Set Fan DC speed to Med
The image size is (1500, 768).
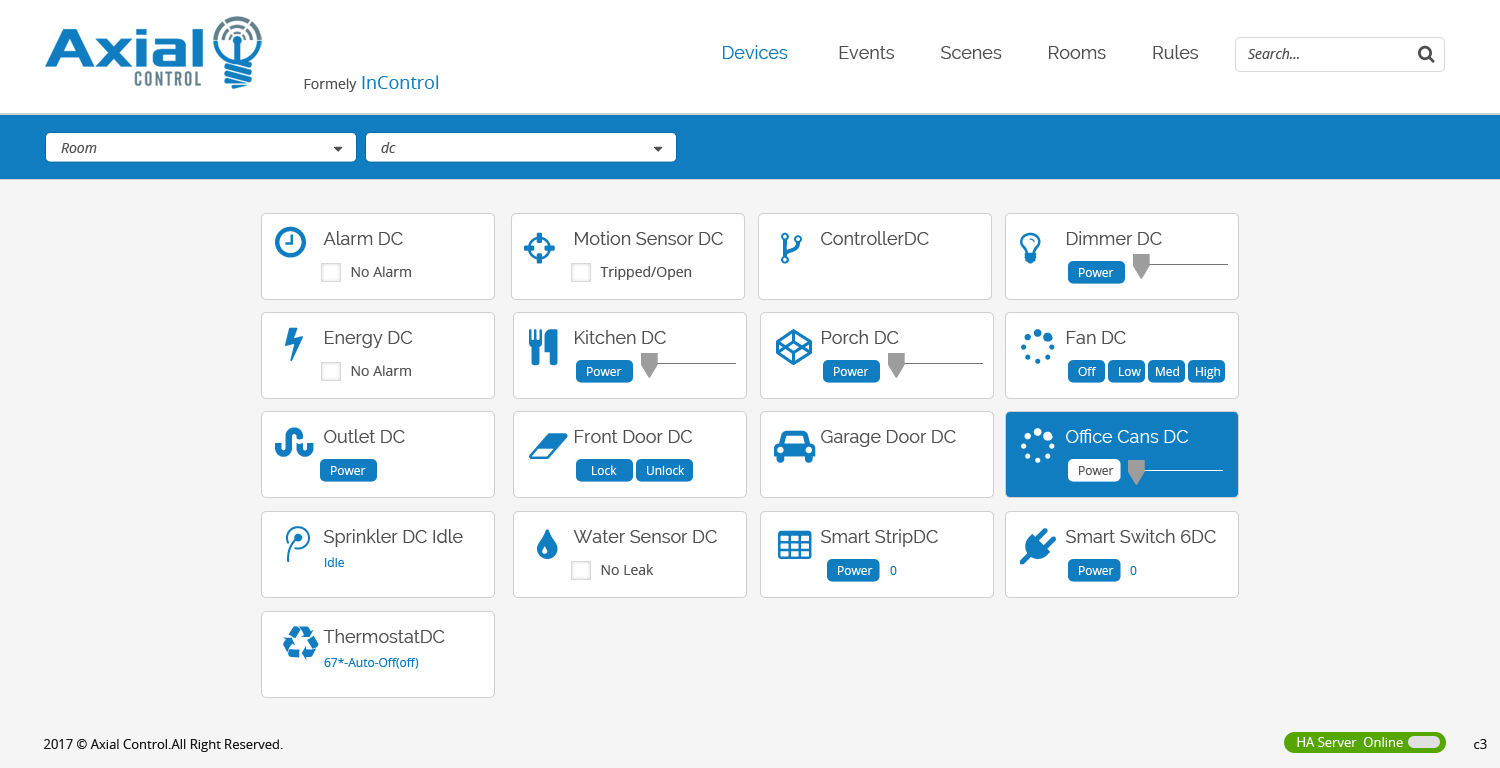[1167, 371]
